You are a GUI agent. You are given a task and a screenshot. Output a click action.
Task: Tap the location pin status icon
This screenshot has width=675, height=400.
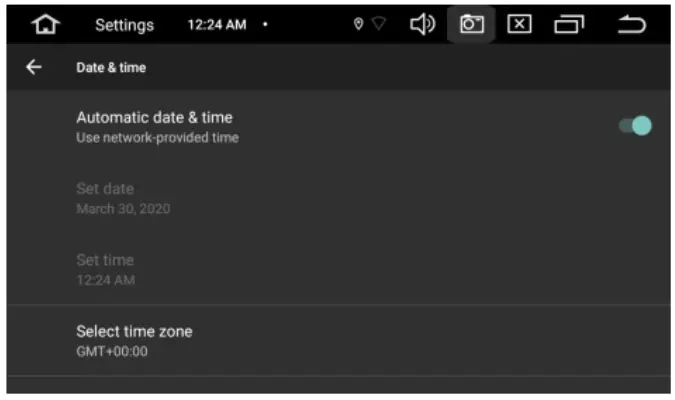[x=358, y=25]
